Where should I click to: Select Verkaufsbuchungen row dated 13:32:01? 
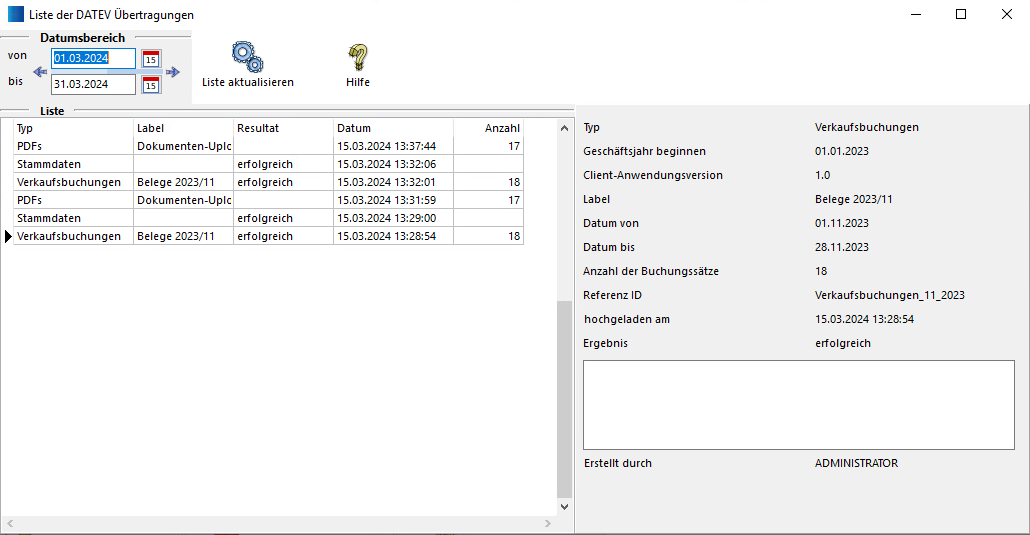73,182
